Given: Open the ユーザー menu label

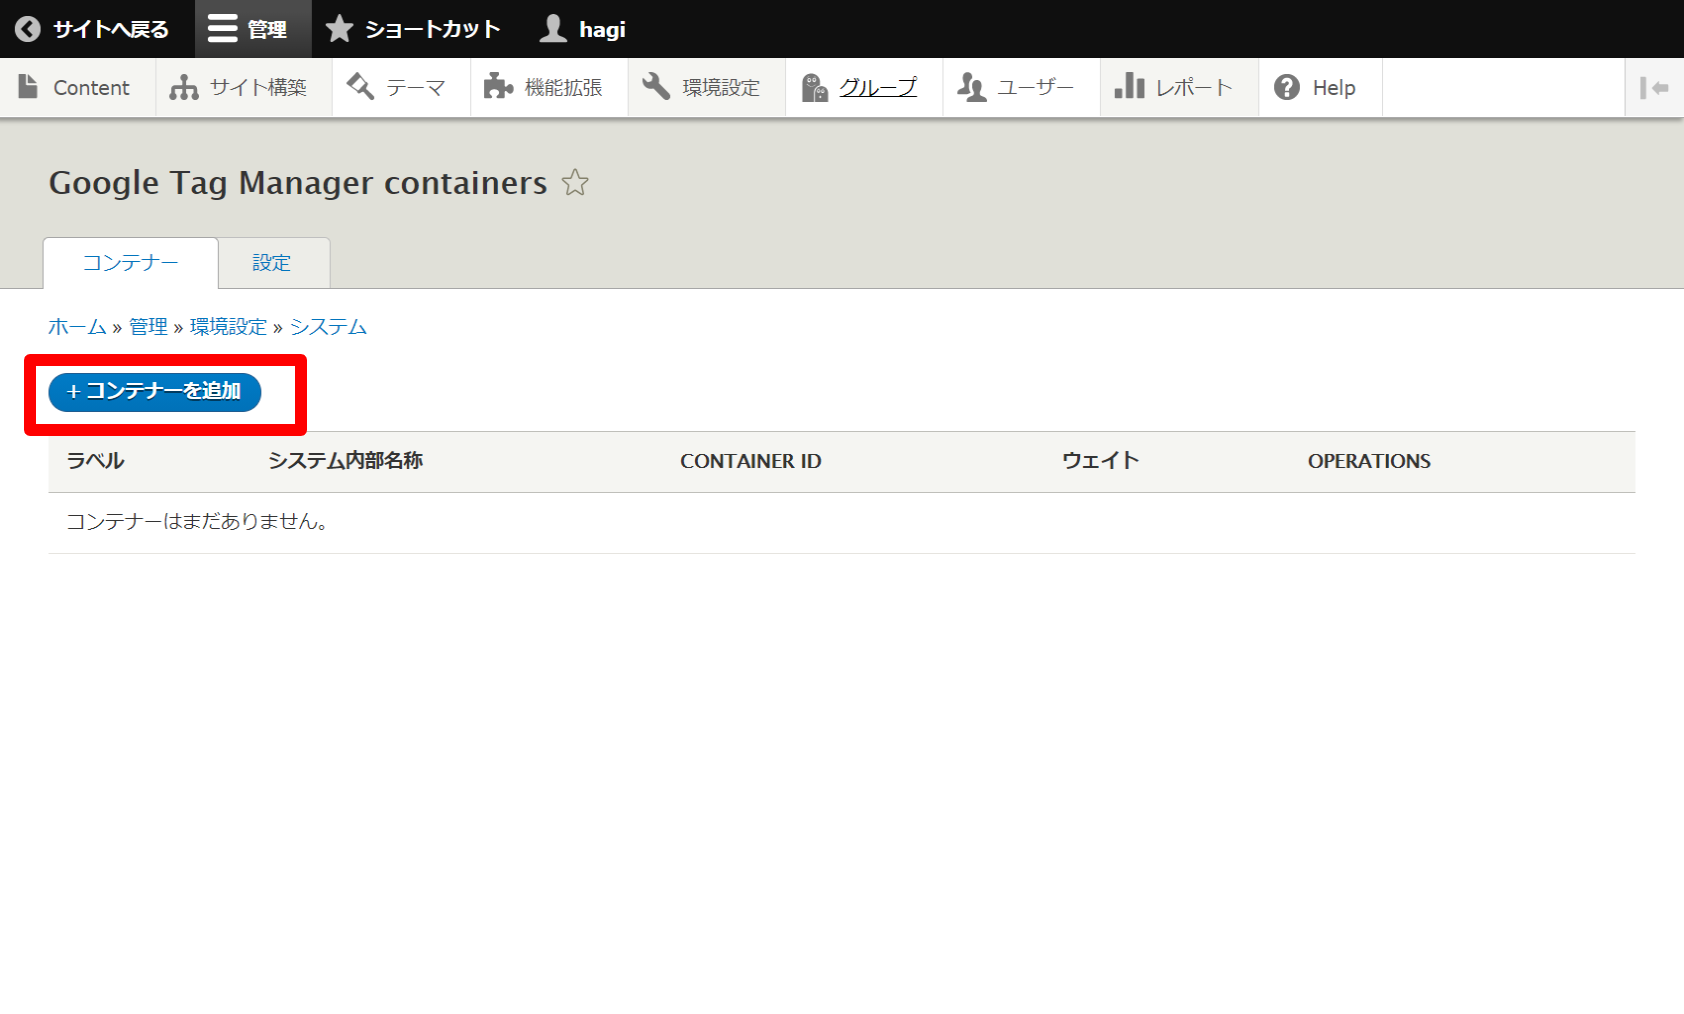Looking at the screenshot, I should tap(1036, 88).
